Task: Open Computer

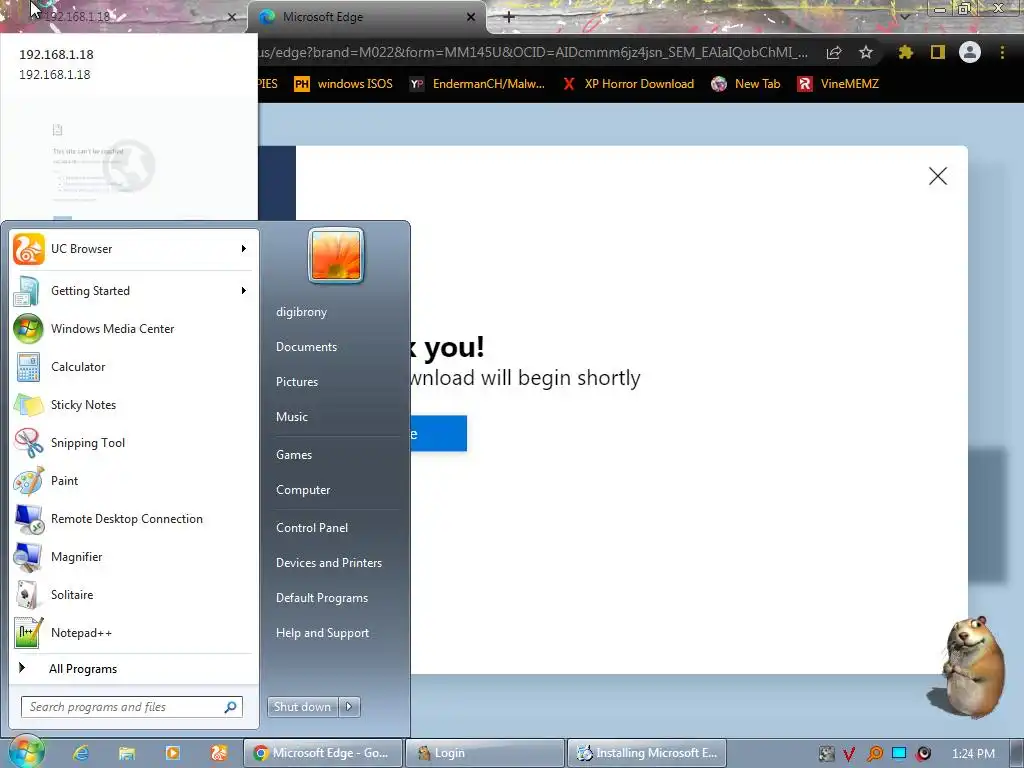Action: point(303,490)
